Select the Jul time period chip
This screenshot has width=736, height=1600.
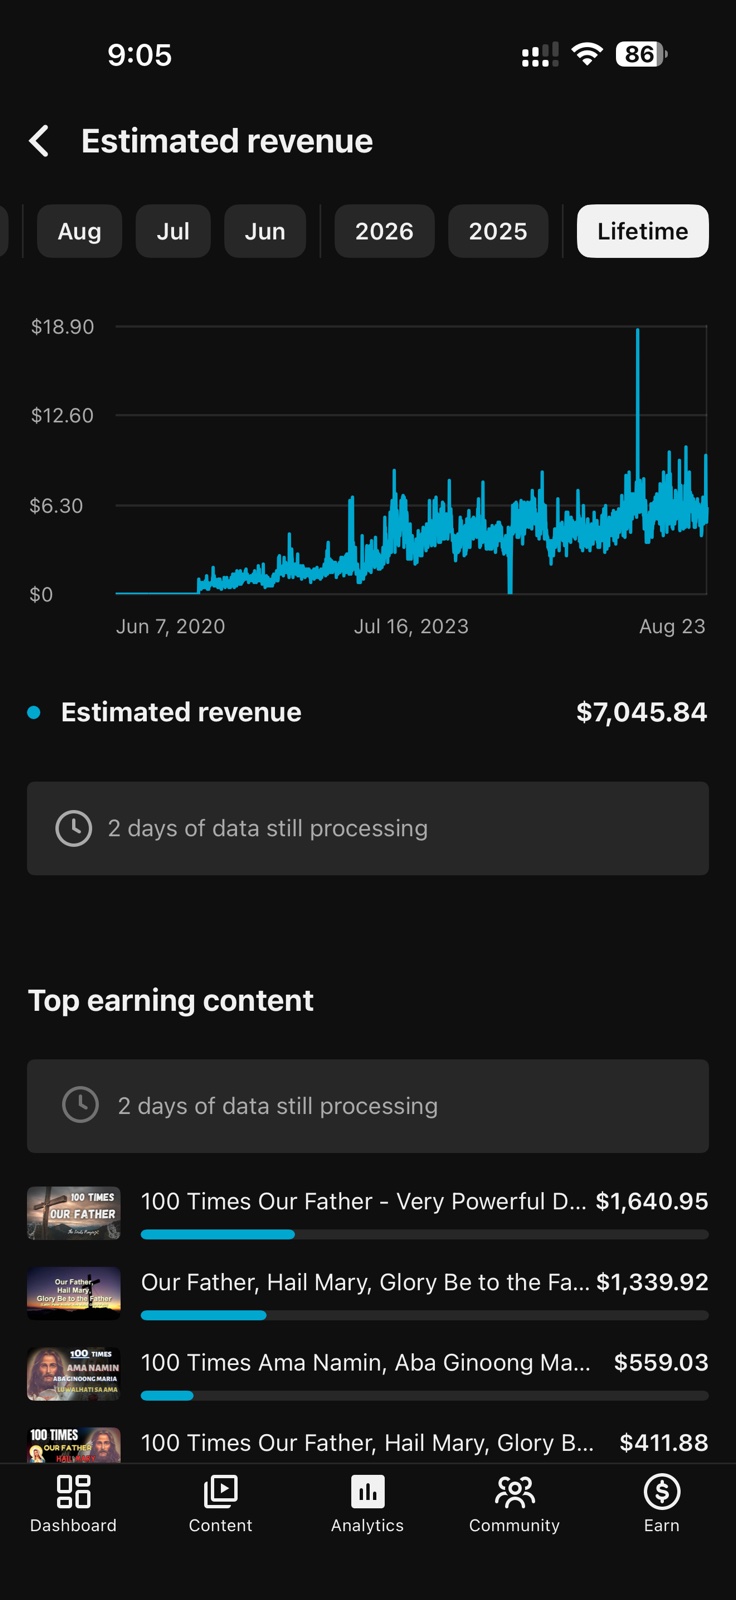(173, 231)
